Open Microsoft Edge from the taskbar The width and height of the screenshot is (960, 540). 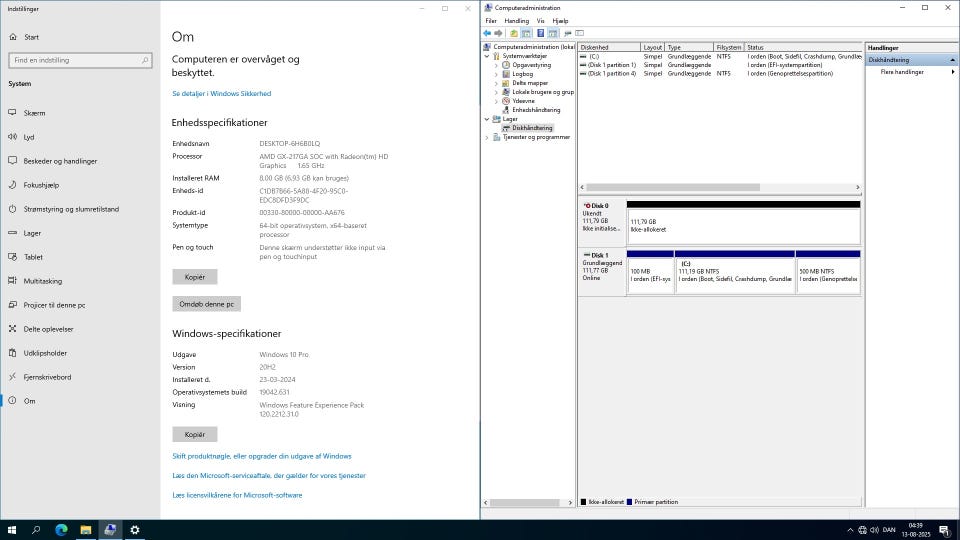(61, 530)
